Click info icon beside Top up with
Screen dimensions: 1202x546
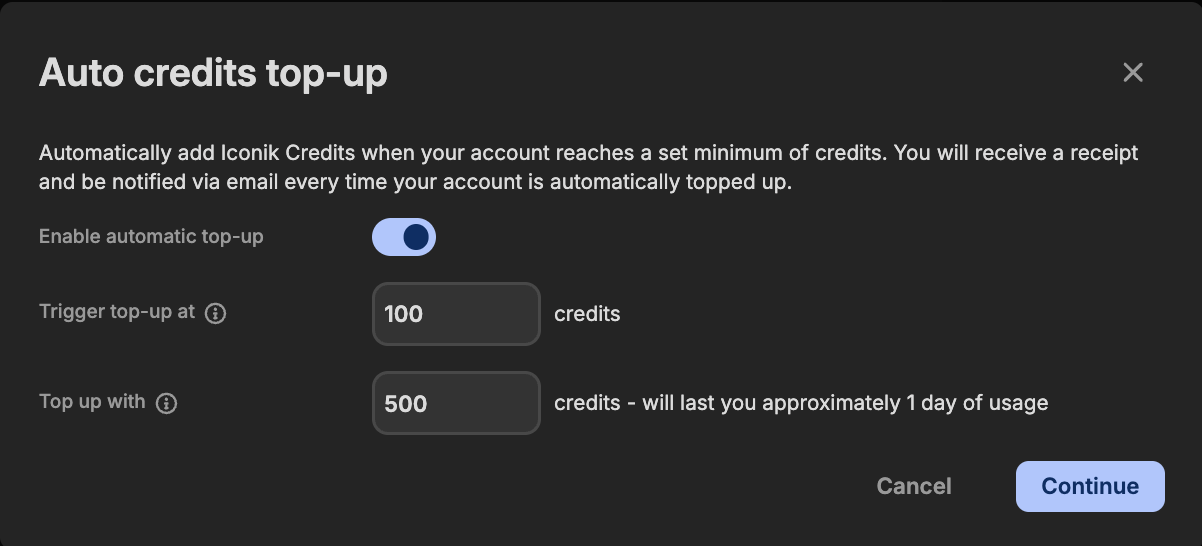pyautogui.click(x=167, y=403)
